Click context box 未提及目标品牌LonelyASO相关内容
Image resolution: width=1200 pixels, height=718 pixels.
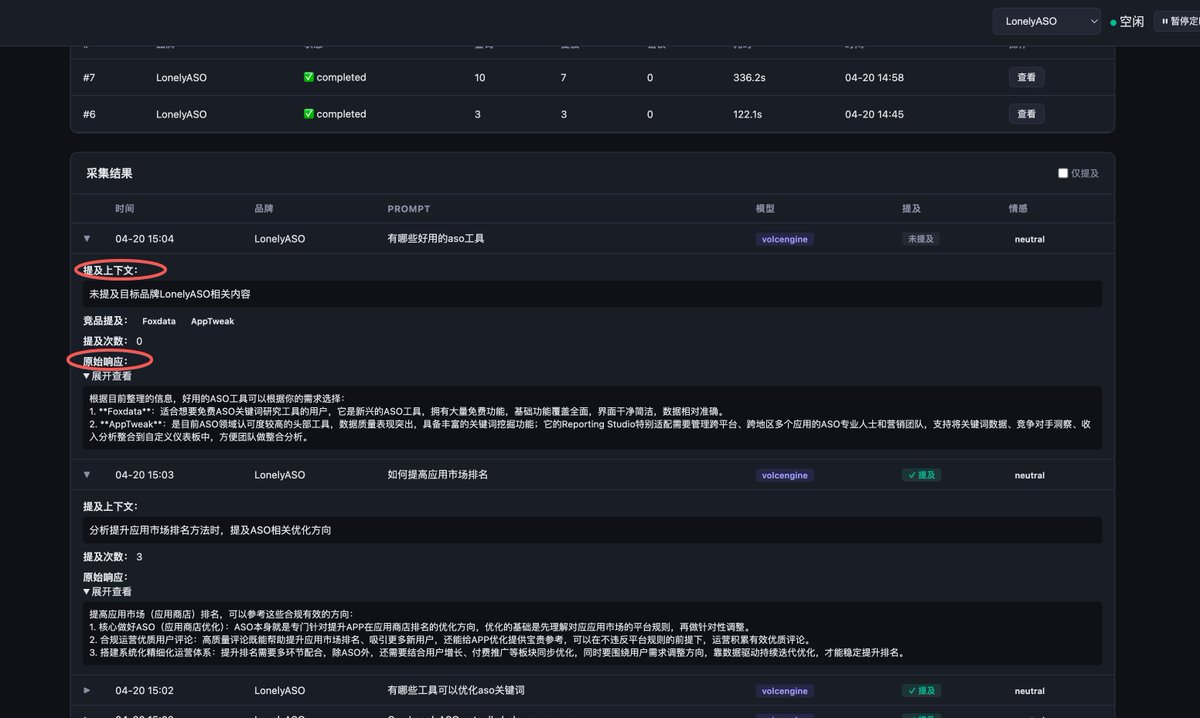[592, 294]
